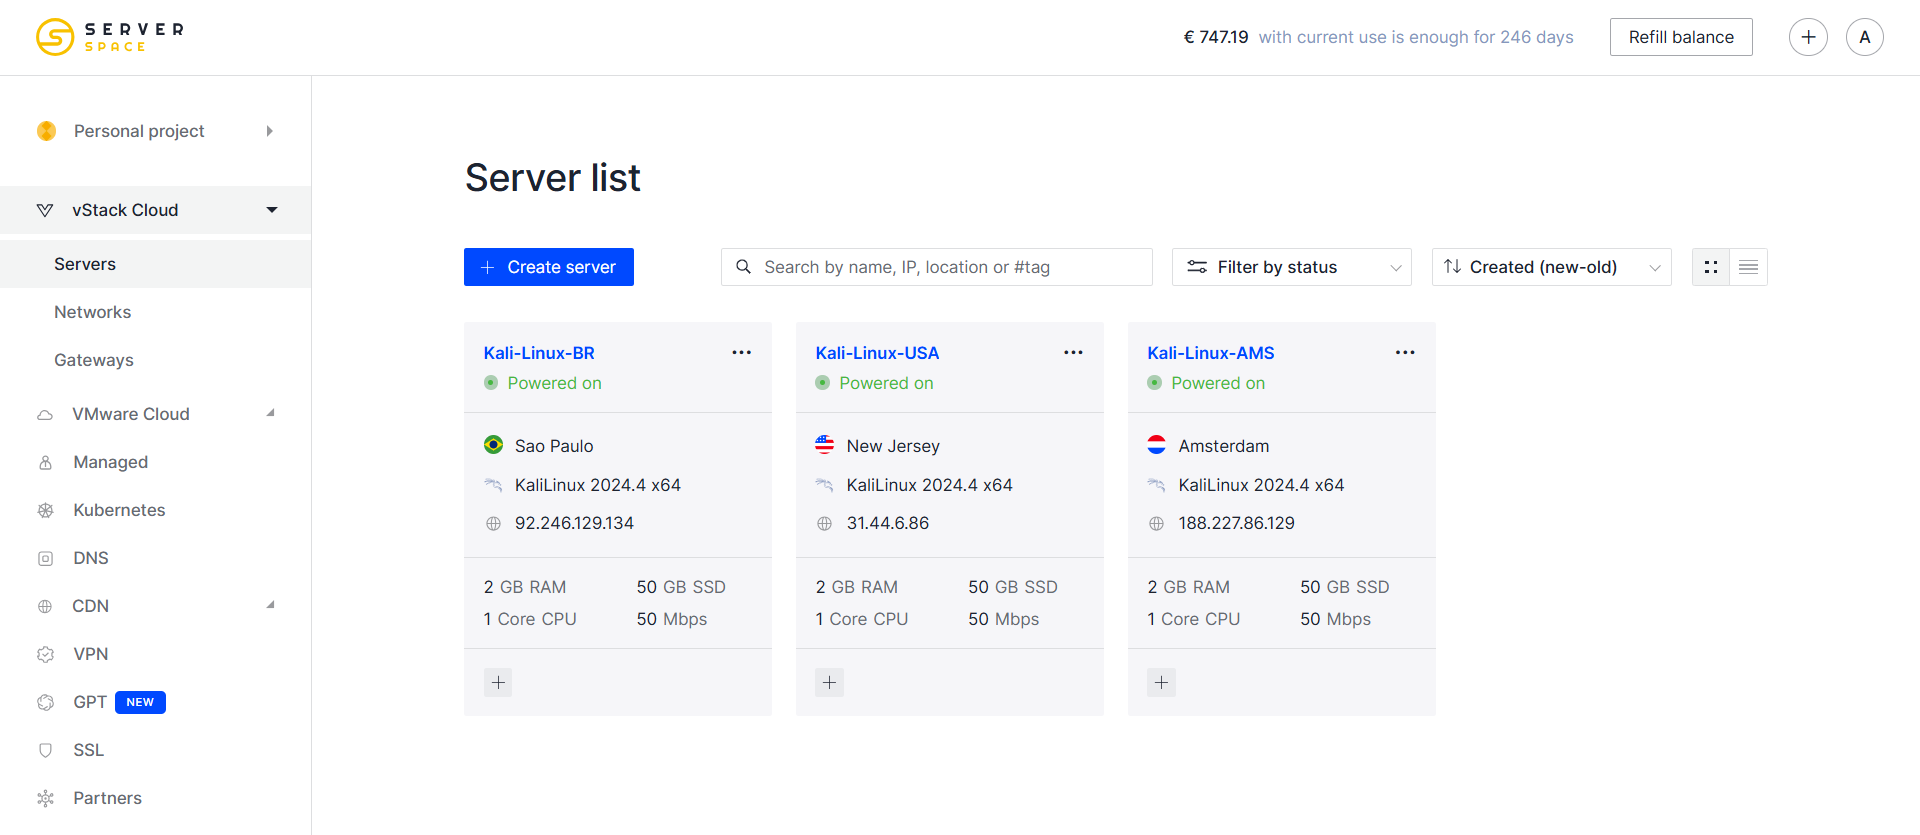
Task: Expand the Personal project selector
Action: point(155,131)
